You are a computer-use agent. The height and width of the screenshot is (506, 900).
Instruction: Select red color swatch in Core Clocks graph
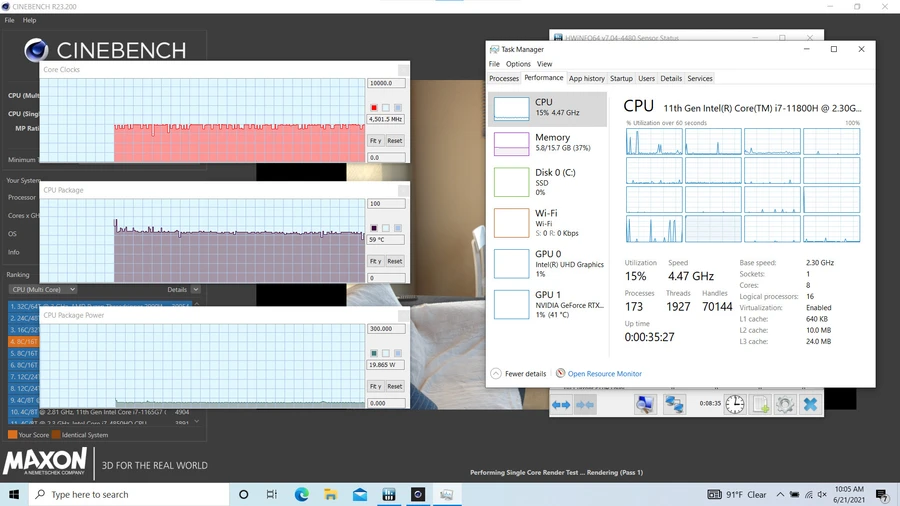(374, 108)
